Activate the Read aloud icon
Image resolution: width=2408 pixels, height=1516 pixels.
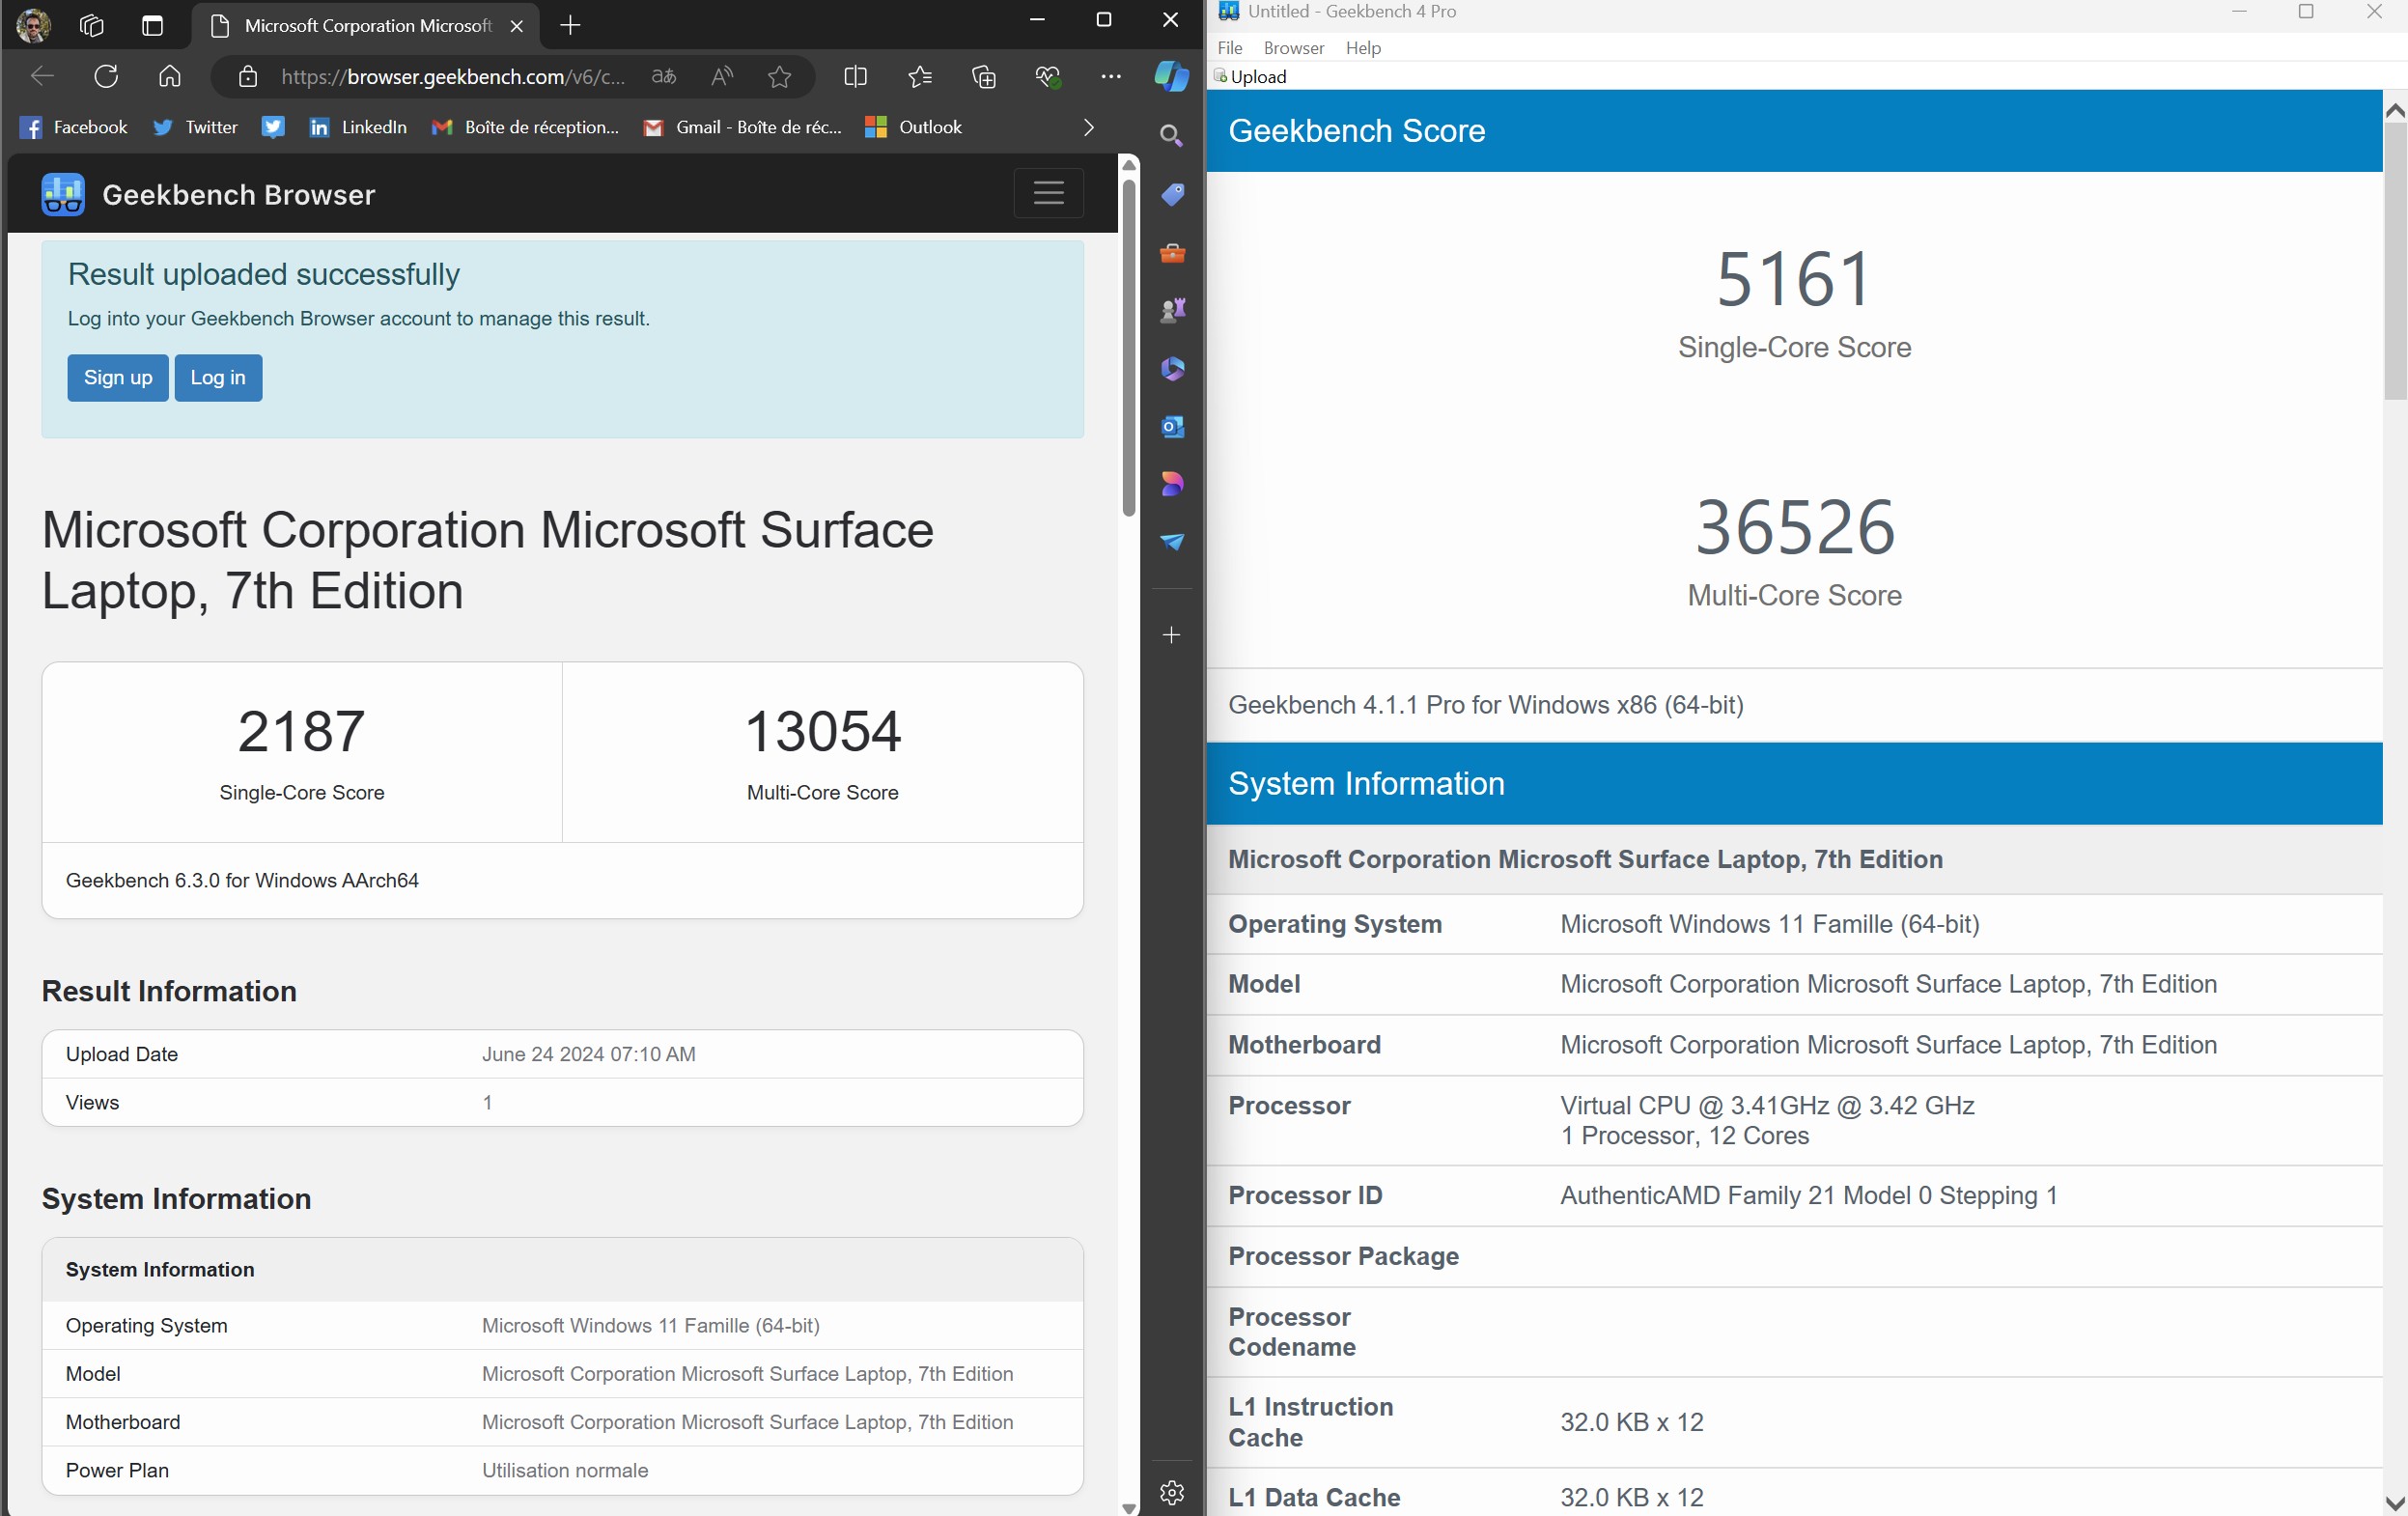(x=722, y=76)
